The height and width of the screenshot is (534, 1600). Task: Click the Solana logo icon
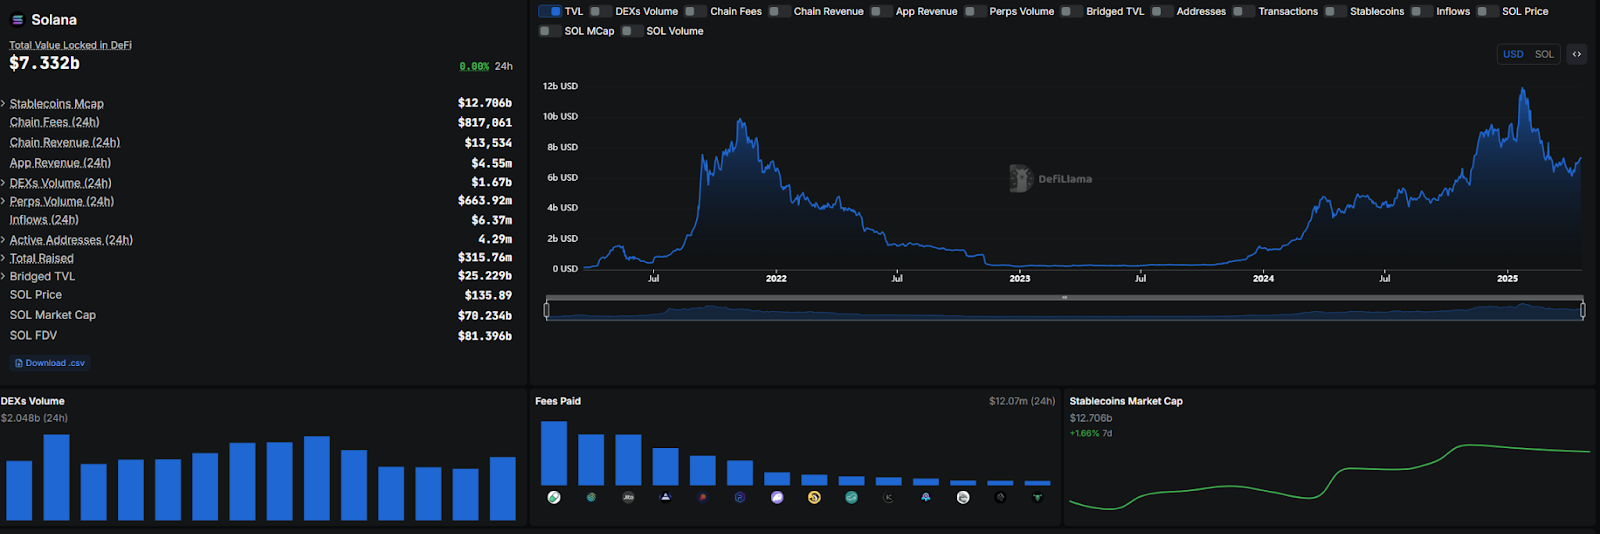click(17, 20)
